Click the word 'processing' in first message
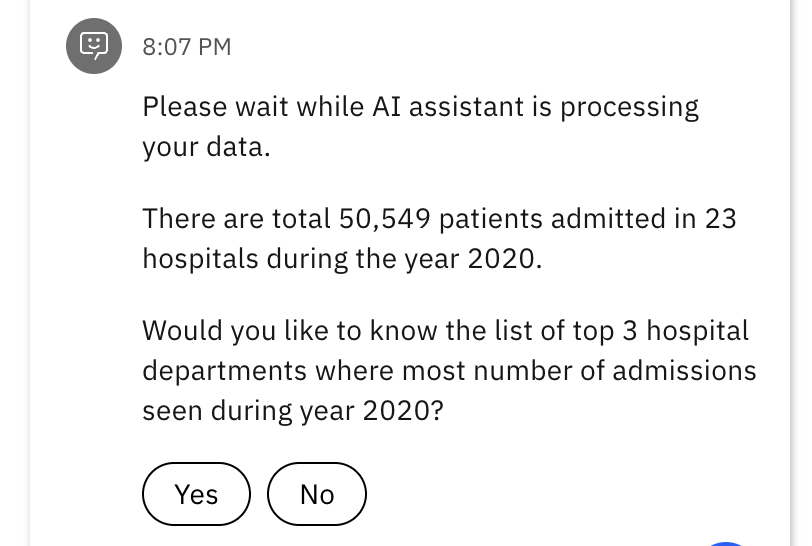 point(630,107)
